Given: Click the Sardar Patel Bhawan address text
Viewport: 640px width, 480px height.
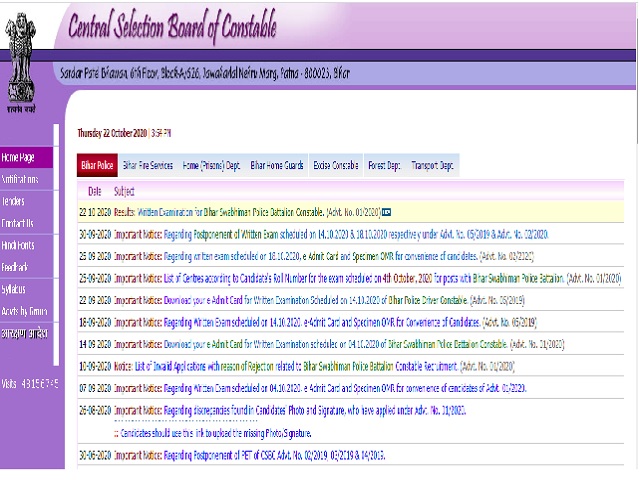Looking at the screenshot, I should pyautogui.click(x=205, y=73).
